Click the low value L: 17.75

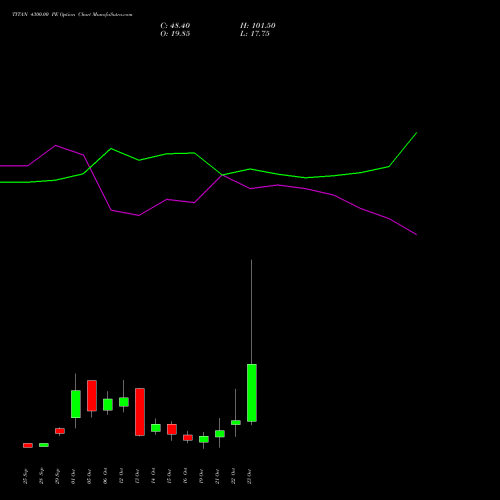(x=255, y=34)
